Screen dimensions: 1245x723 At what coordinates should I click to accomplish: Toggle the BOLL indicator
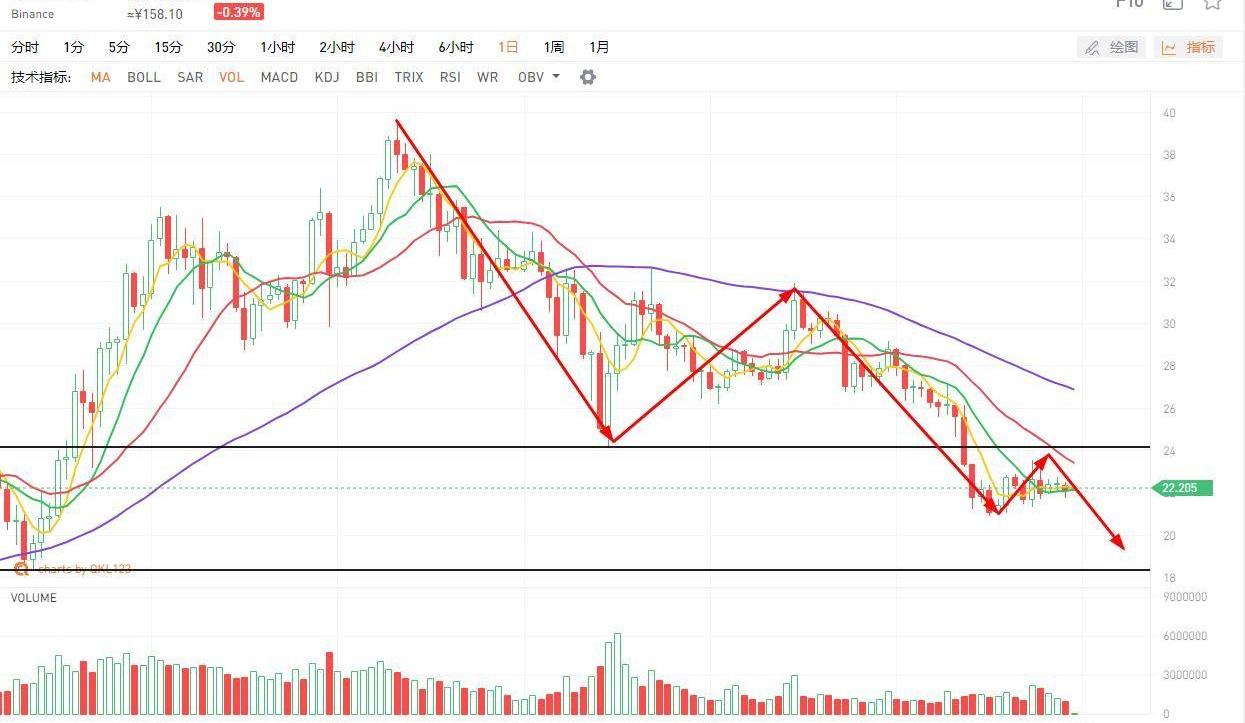point(144,77)
